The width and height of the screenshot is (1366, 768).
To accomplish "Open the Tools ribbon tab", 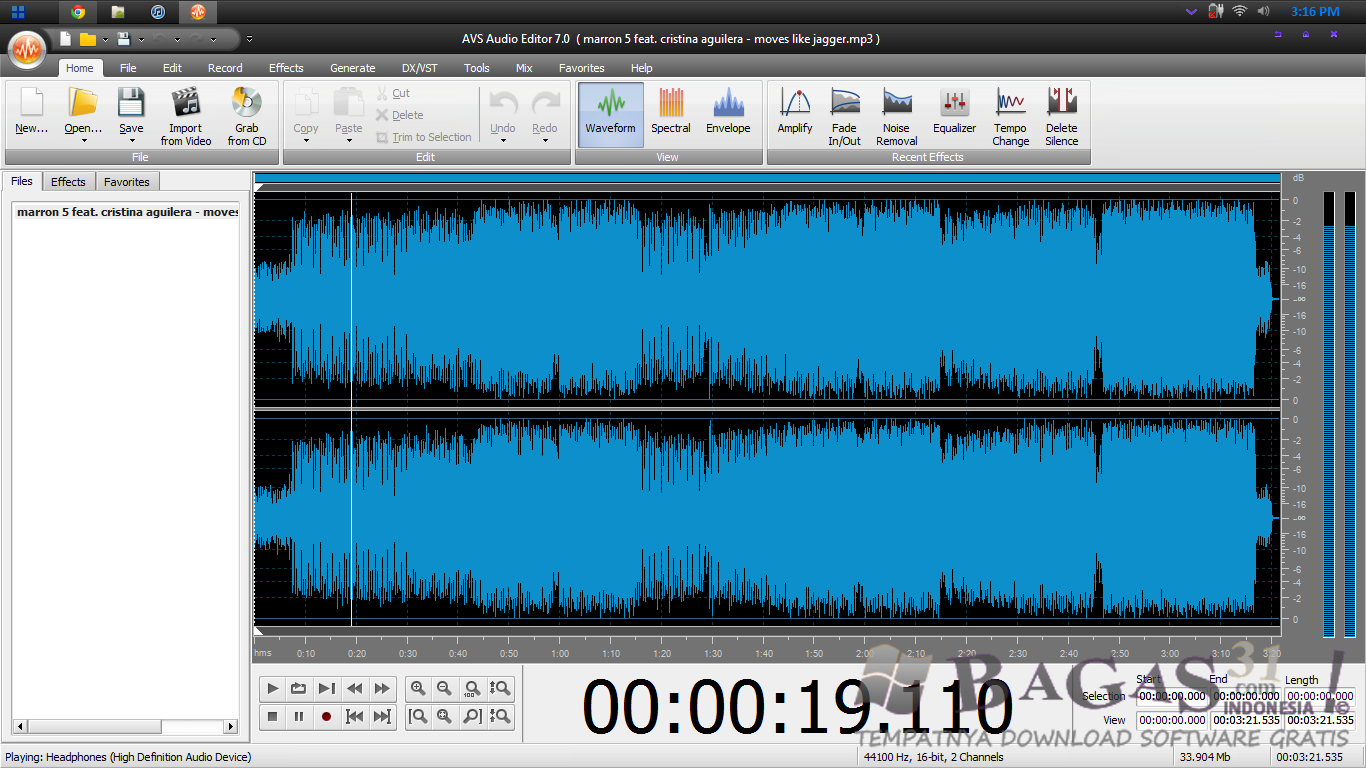I will (477, 68).
